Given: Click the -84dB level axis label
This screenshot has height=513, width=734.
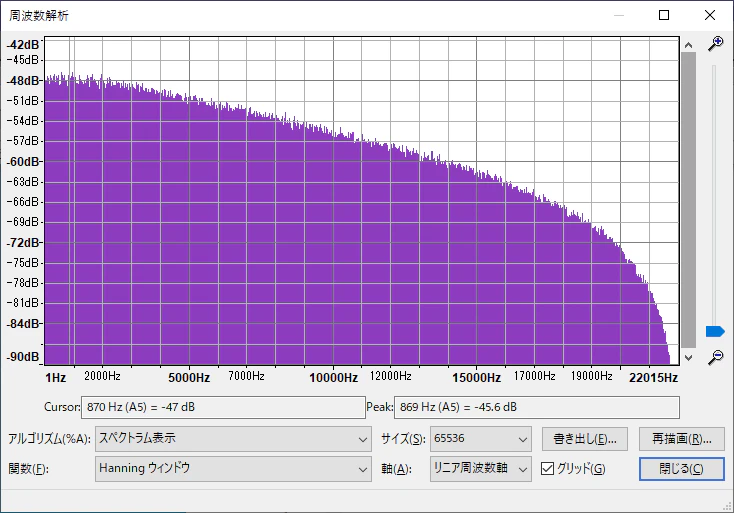Looking at the screenshot, I should pyautogui.click(x=23, y=323).
